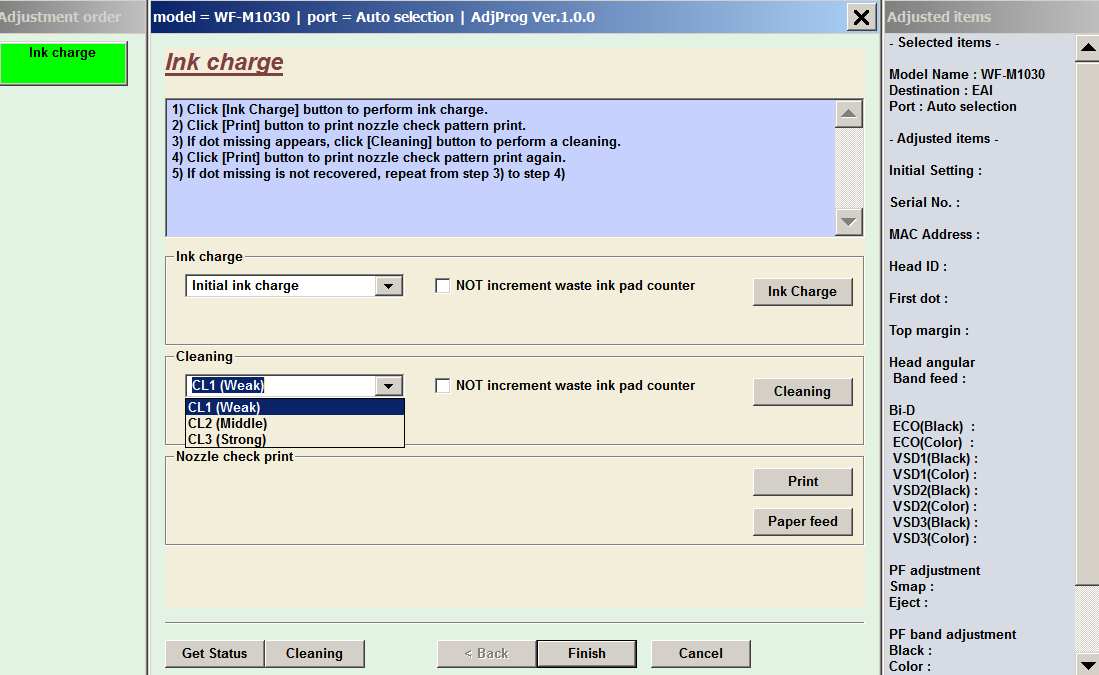This screenshot has height=675, width=1099.
Task: Choose CL2 (Middle) cleaning level
Action: pos(294,423)
